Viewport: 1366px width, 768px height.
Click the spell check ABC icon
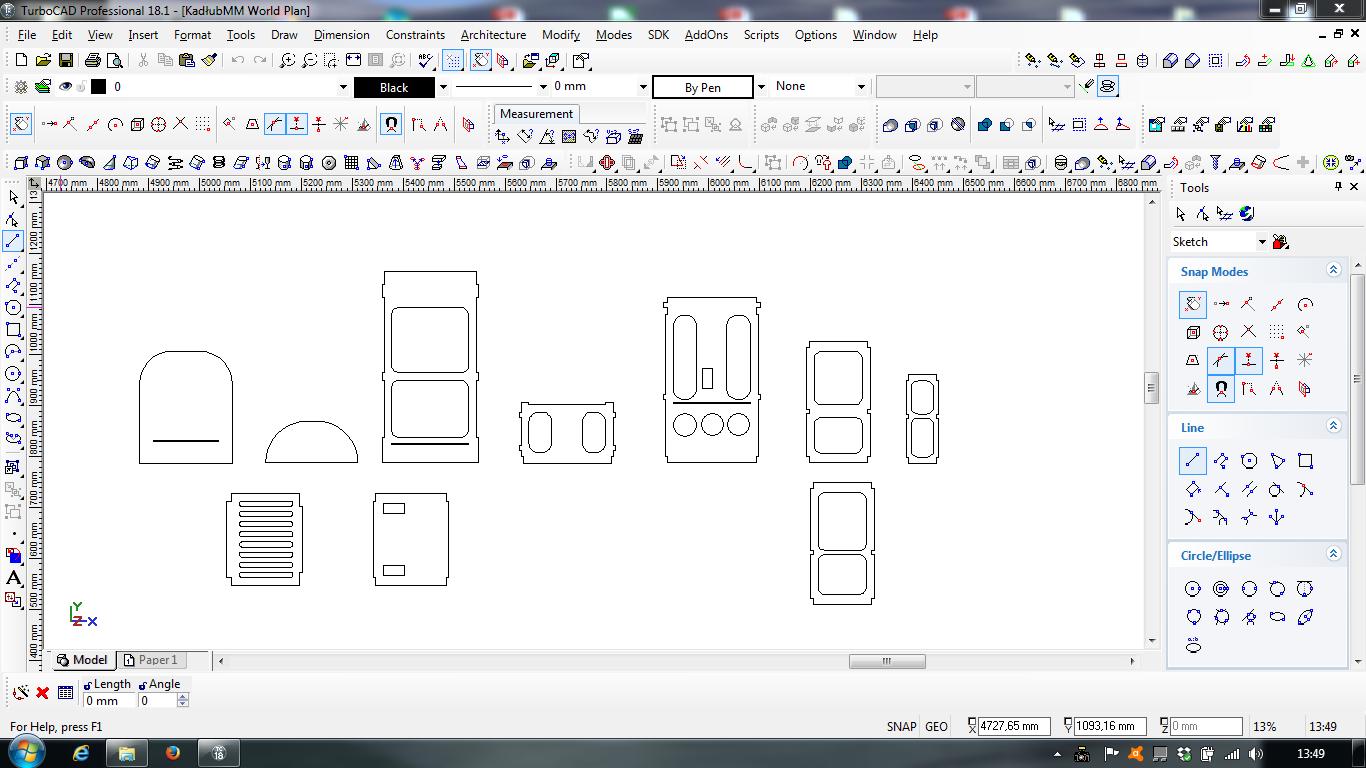pyautogui.click(x=425, y=60)
